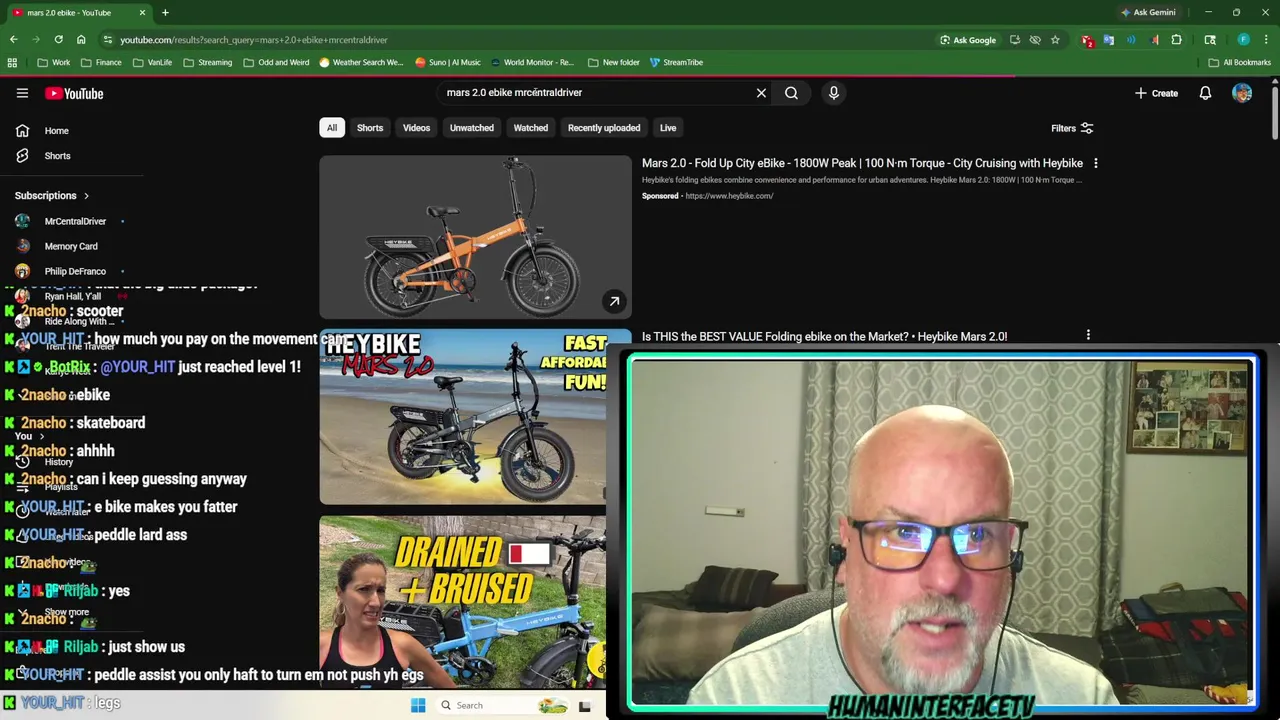Open the Filters panel

(x=1072, y=128)
